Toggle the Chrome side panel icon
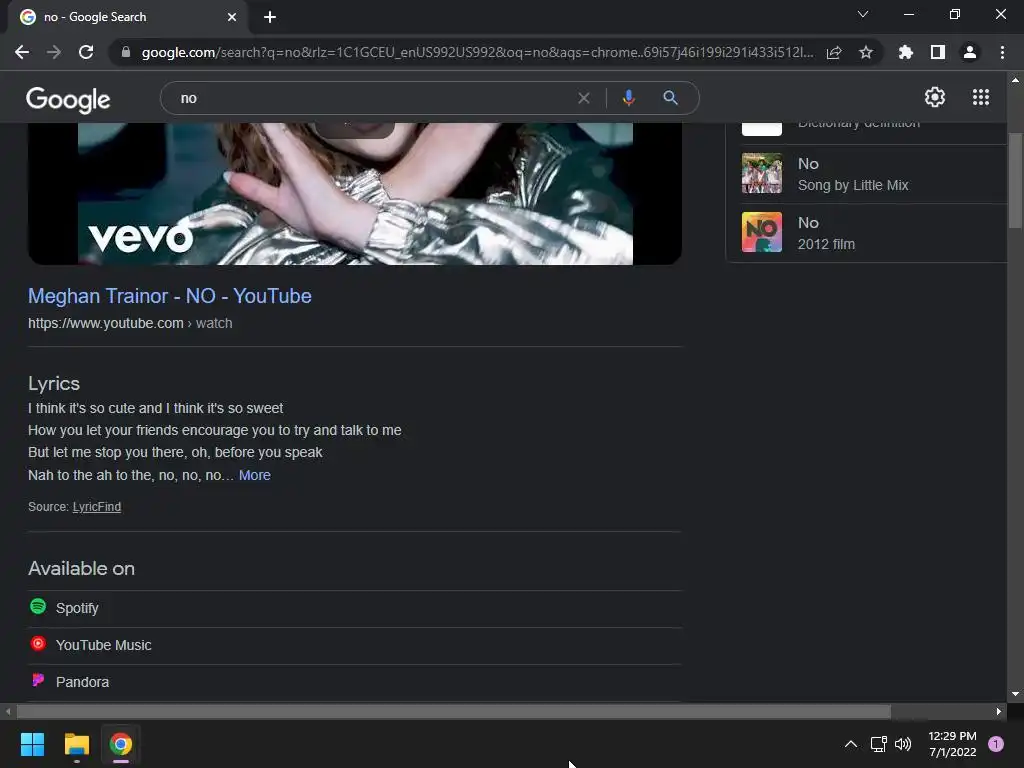This screenshot has height=768, width=1024. pos(938,52)
